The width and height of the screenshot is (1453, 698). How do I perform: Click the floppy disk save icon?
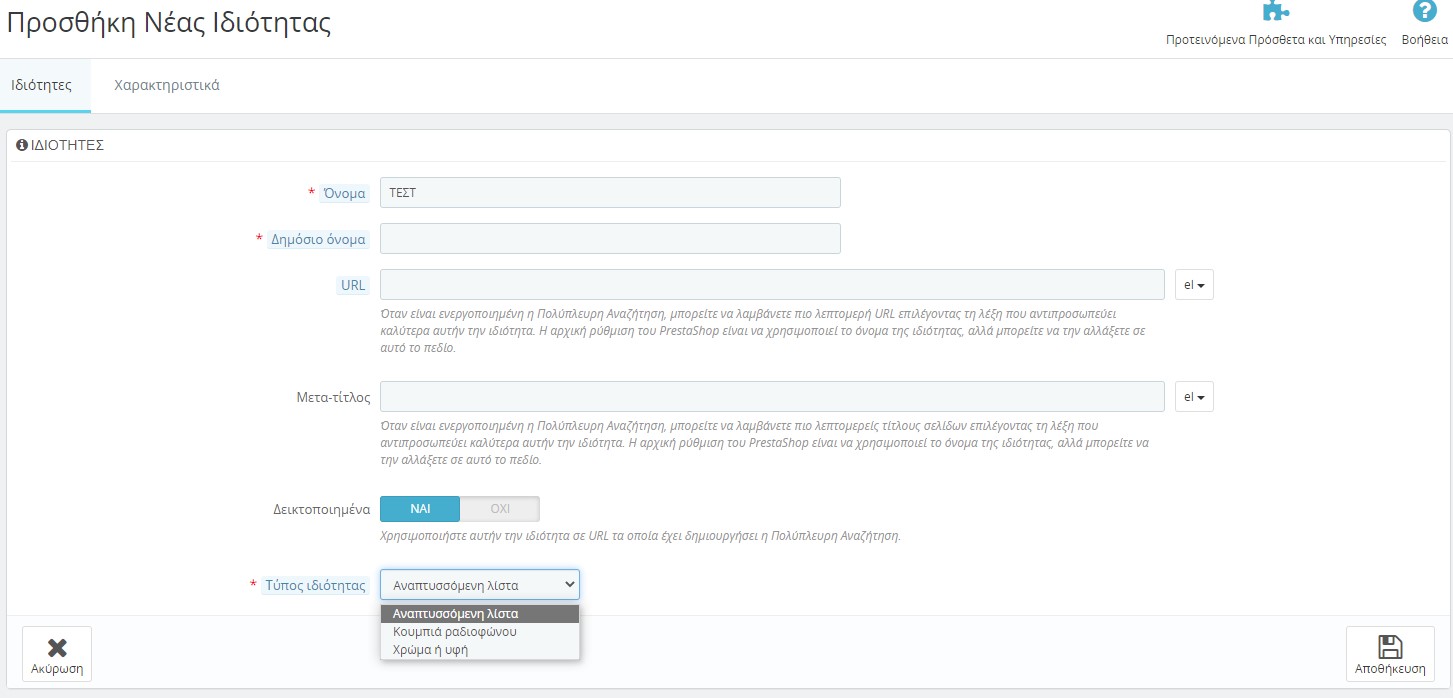[1389, 647]
